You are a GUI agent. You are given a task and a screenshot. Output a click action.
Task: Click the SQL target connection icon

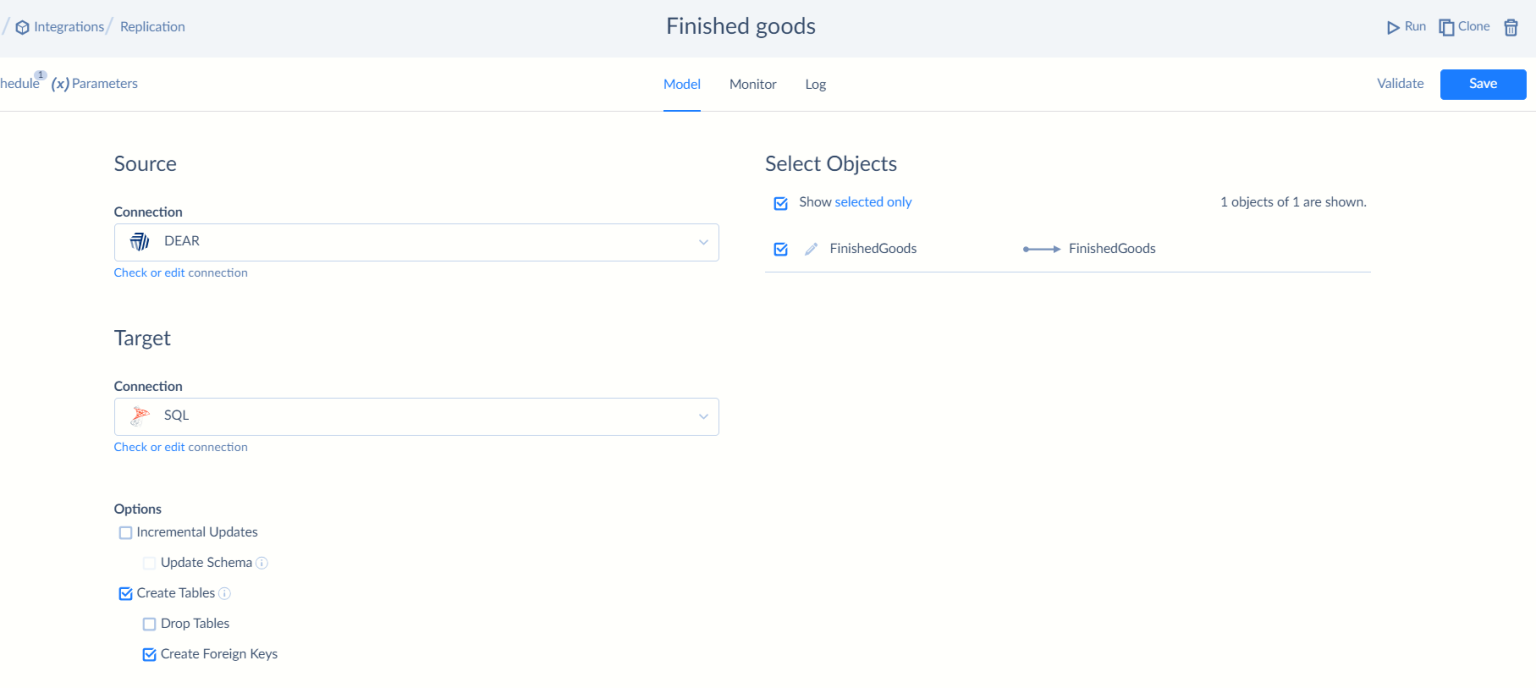pyautogui.click(x=137, y=416)
